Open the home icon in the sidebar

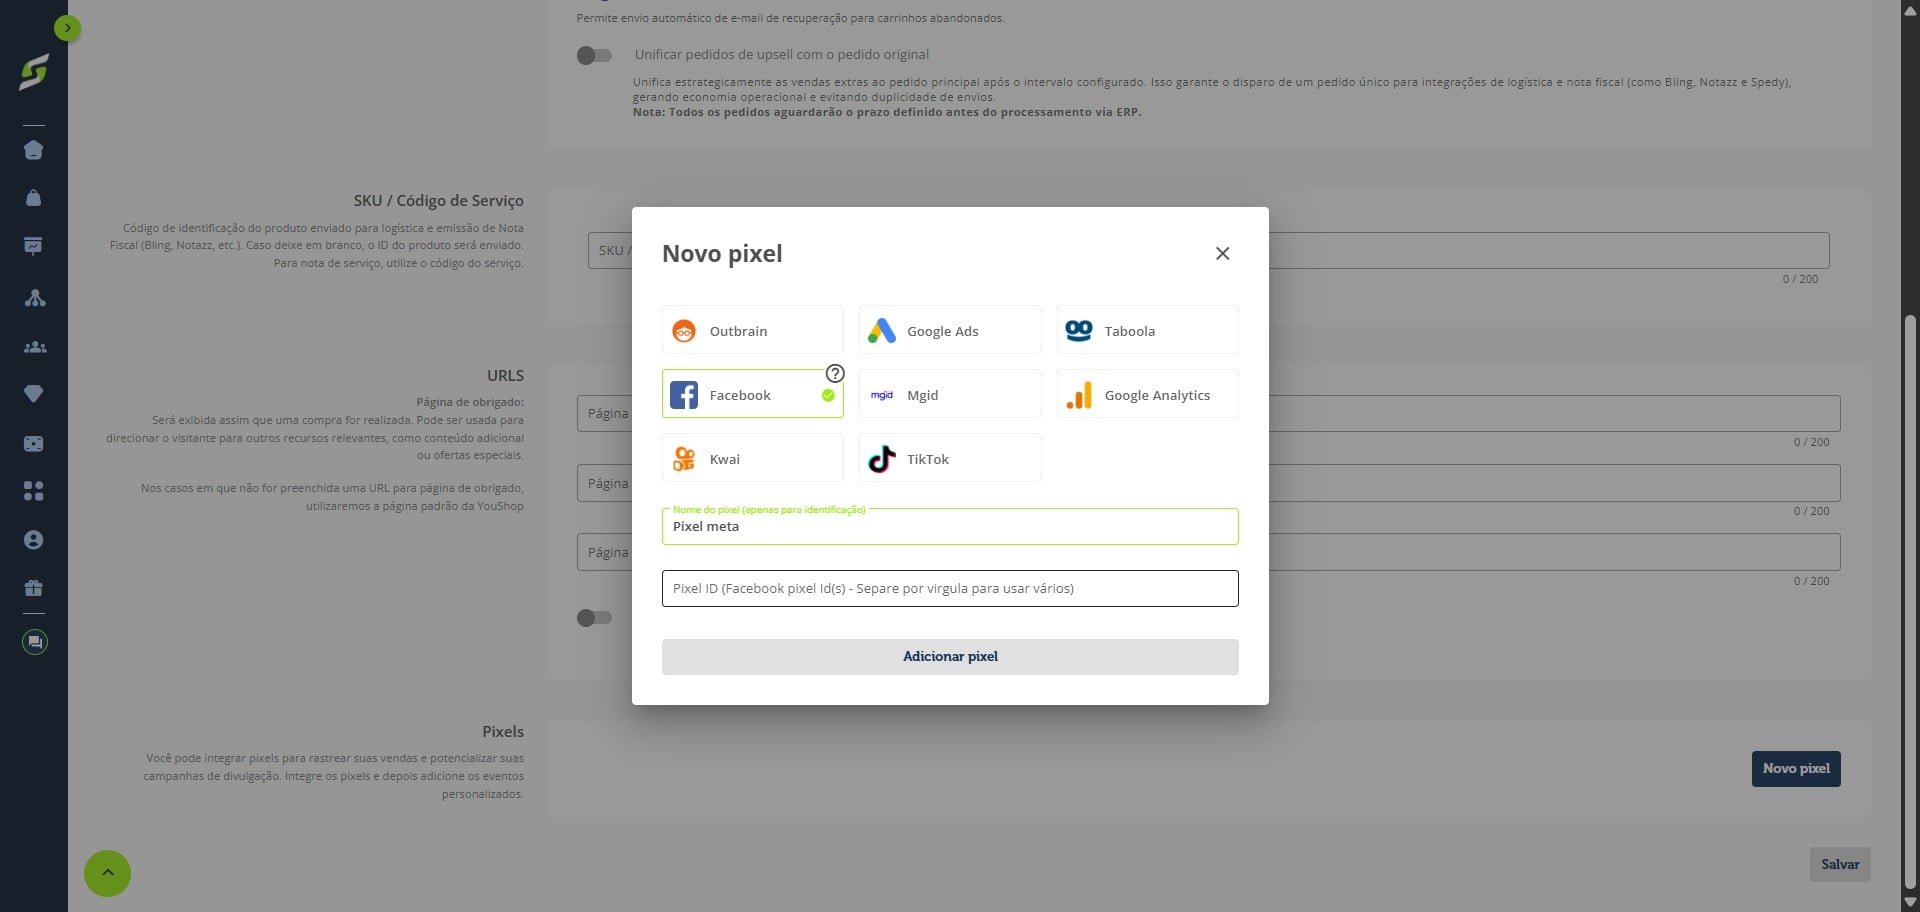(33, 150)
